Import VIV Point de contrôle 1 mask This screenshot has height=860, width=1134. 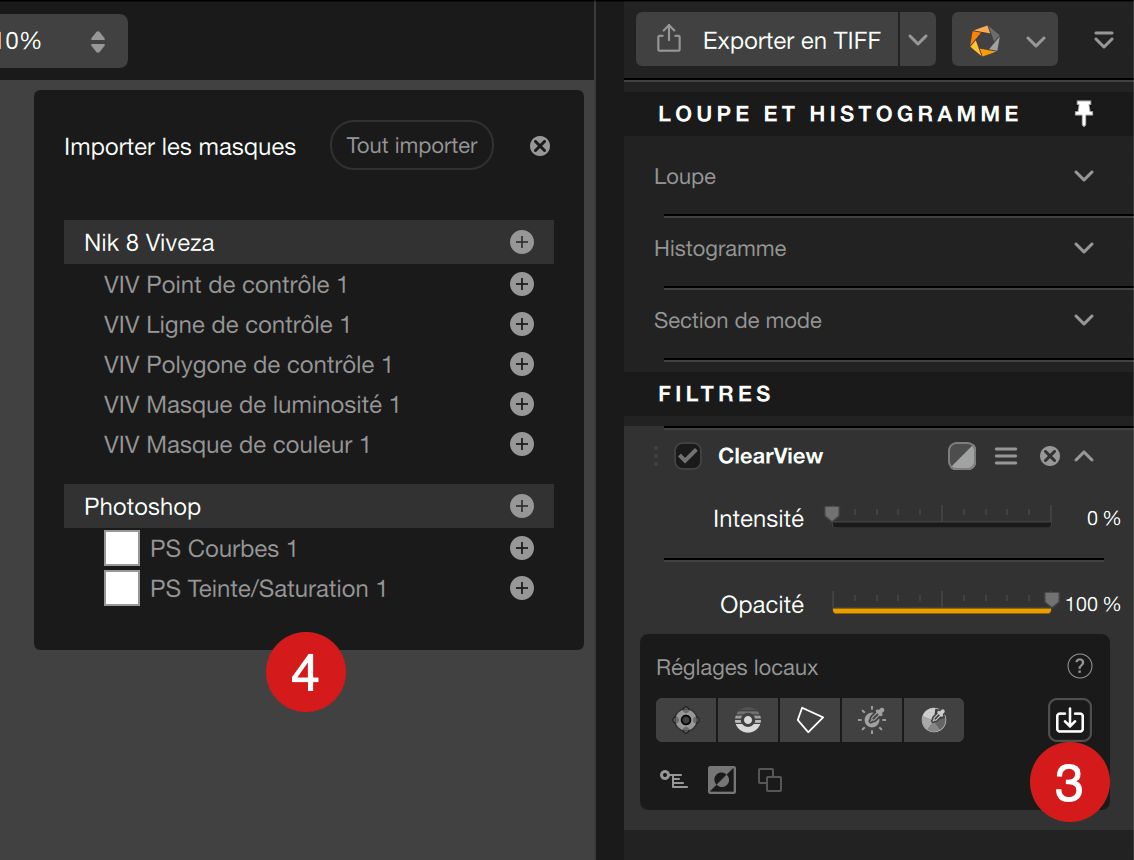click(x=521, y=284)
